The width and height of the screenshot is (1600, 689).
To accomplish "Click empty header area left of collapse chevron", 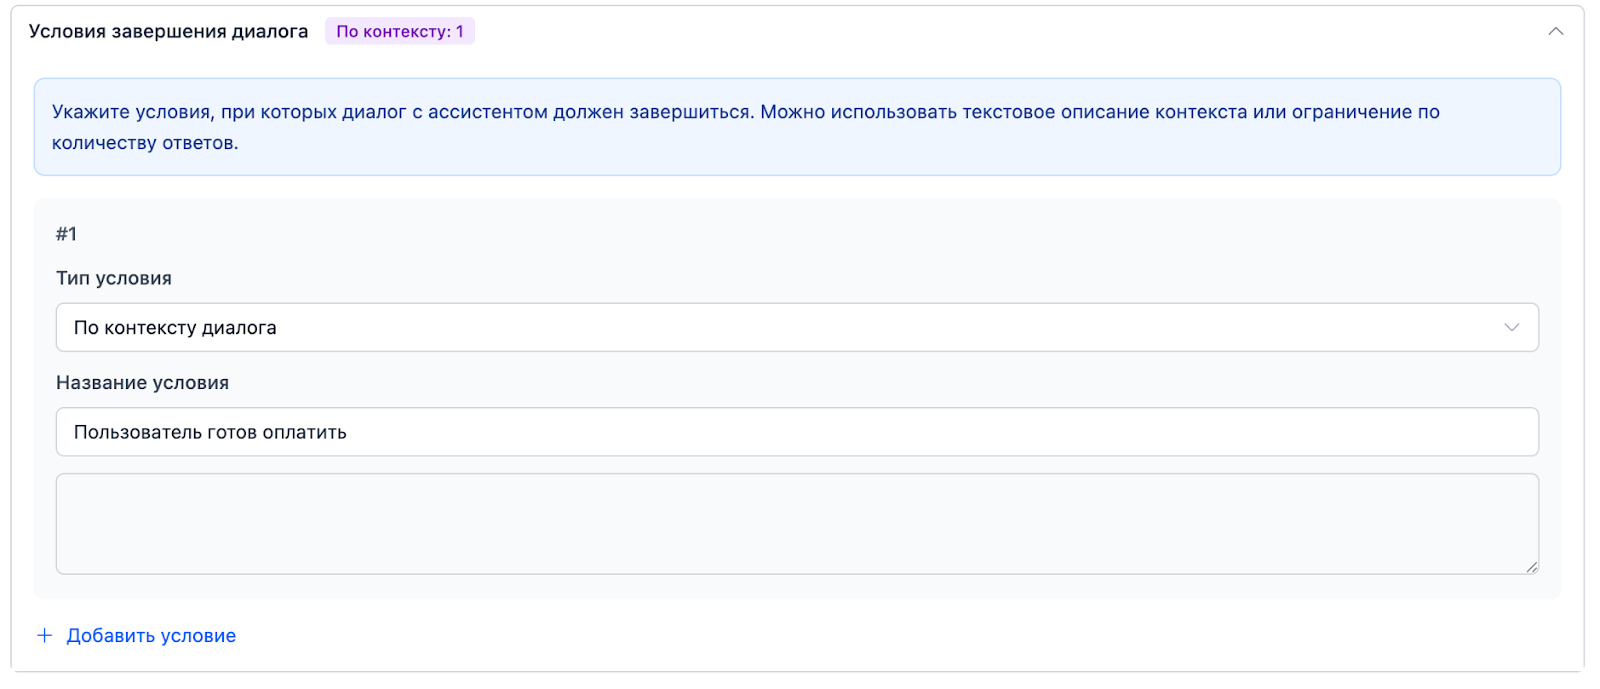I will point(1000,32).
